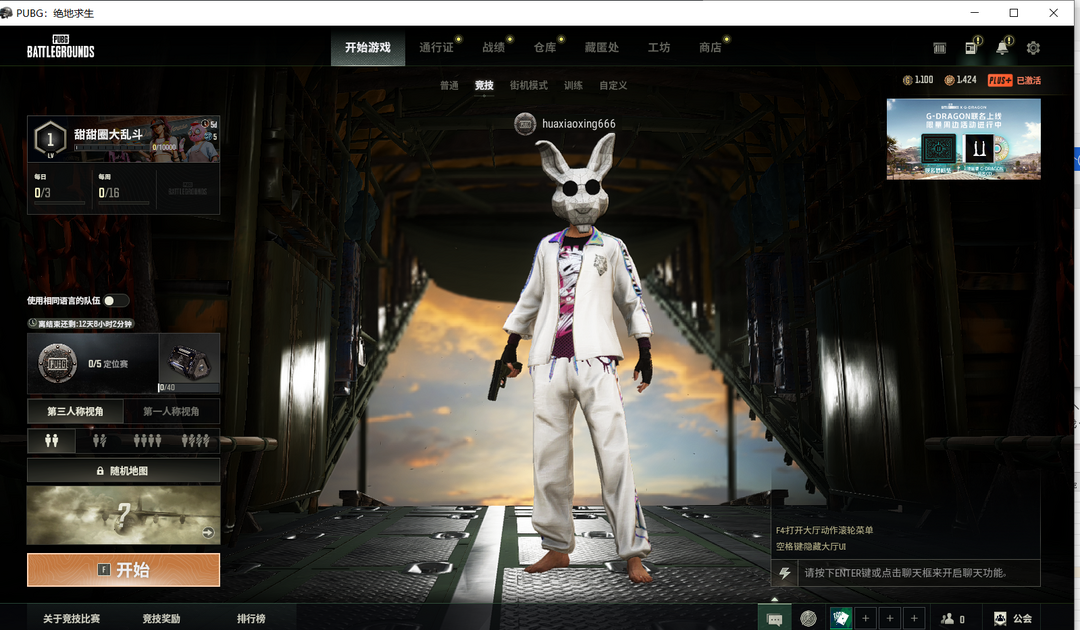Open the settings gear icon

pos(1033,48)
